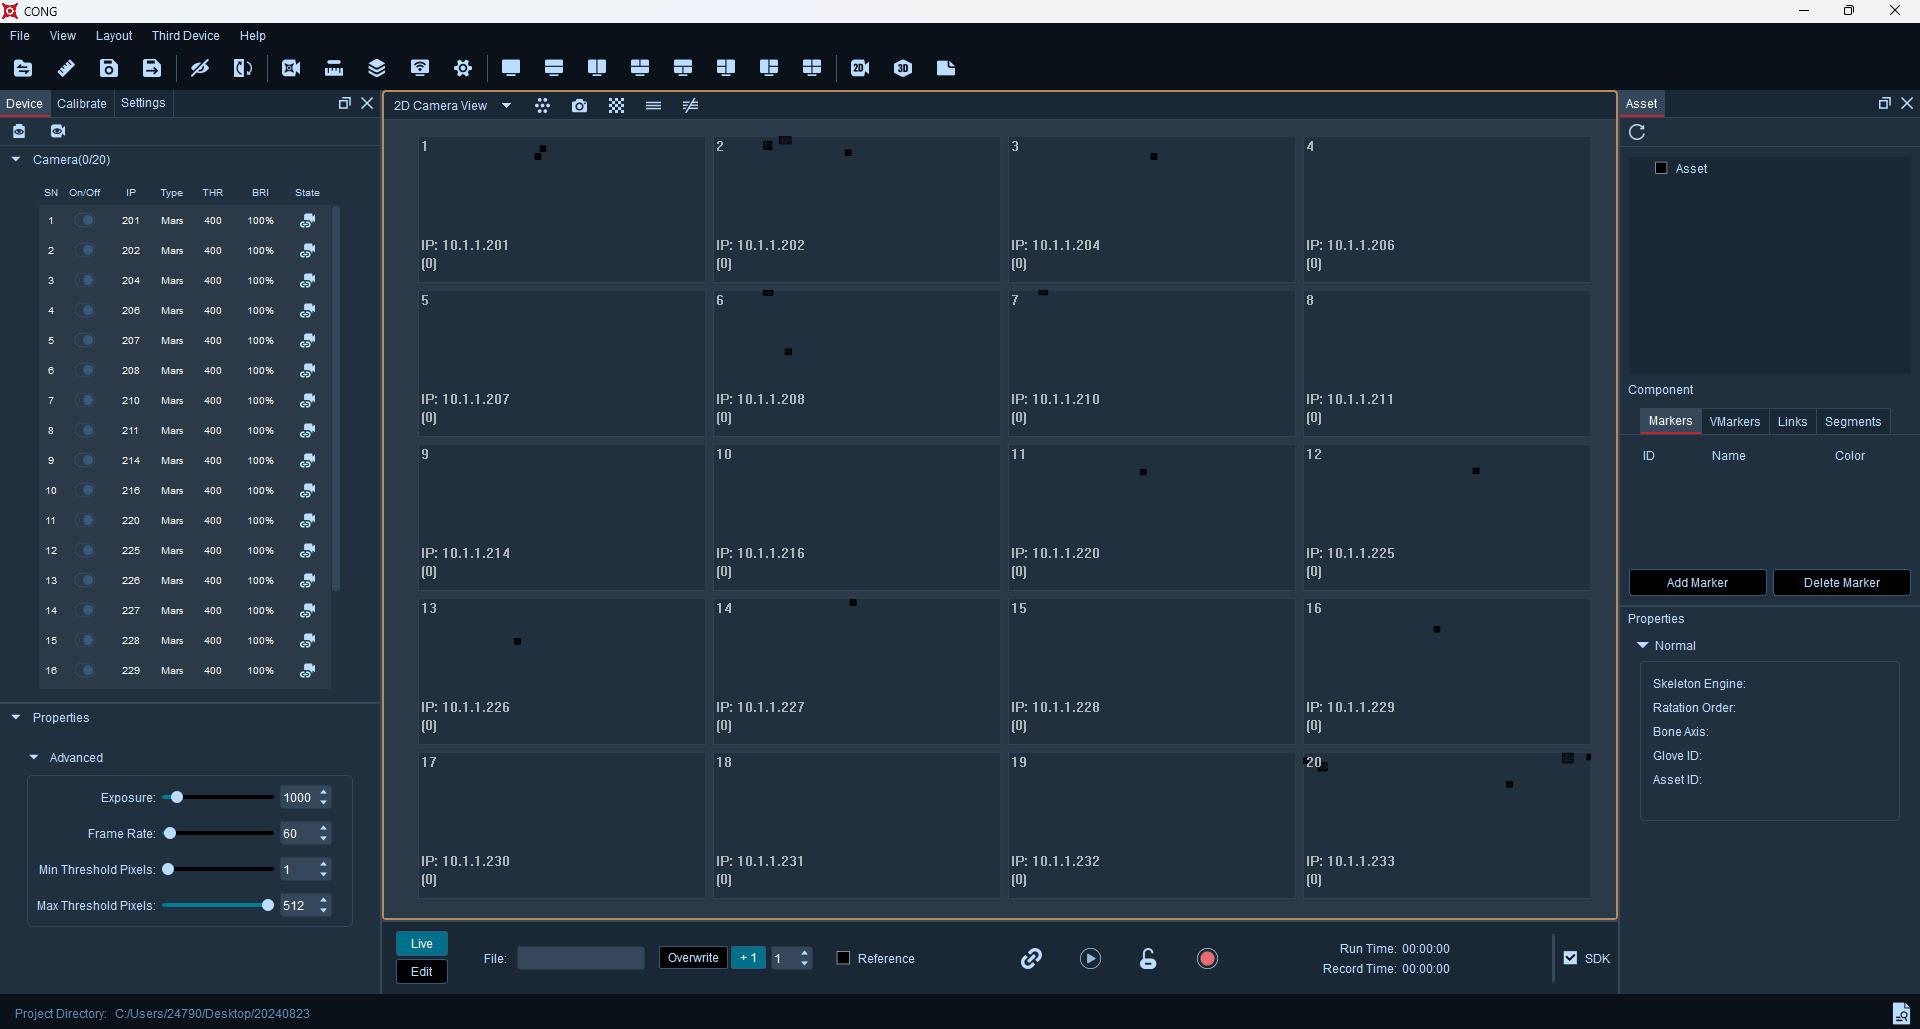Click the Add Marker button
Screen dimensions: 1920x1029
tap(1697, 583)
